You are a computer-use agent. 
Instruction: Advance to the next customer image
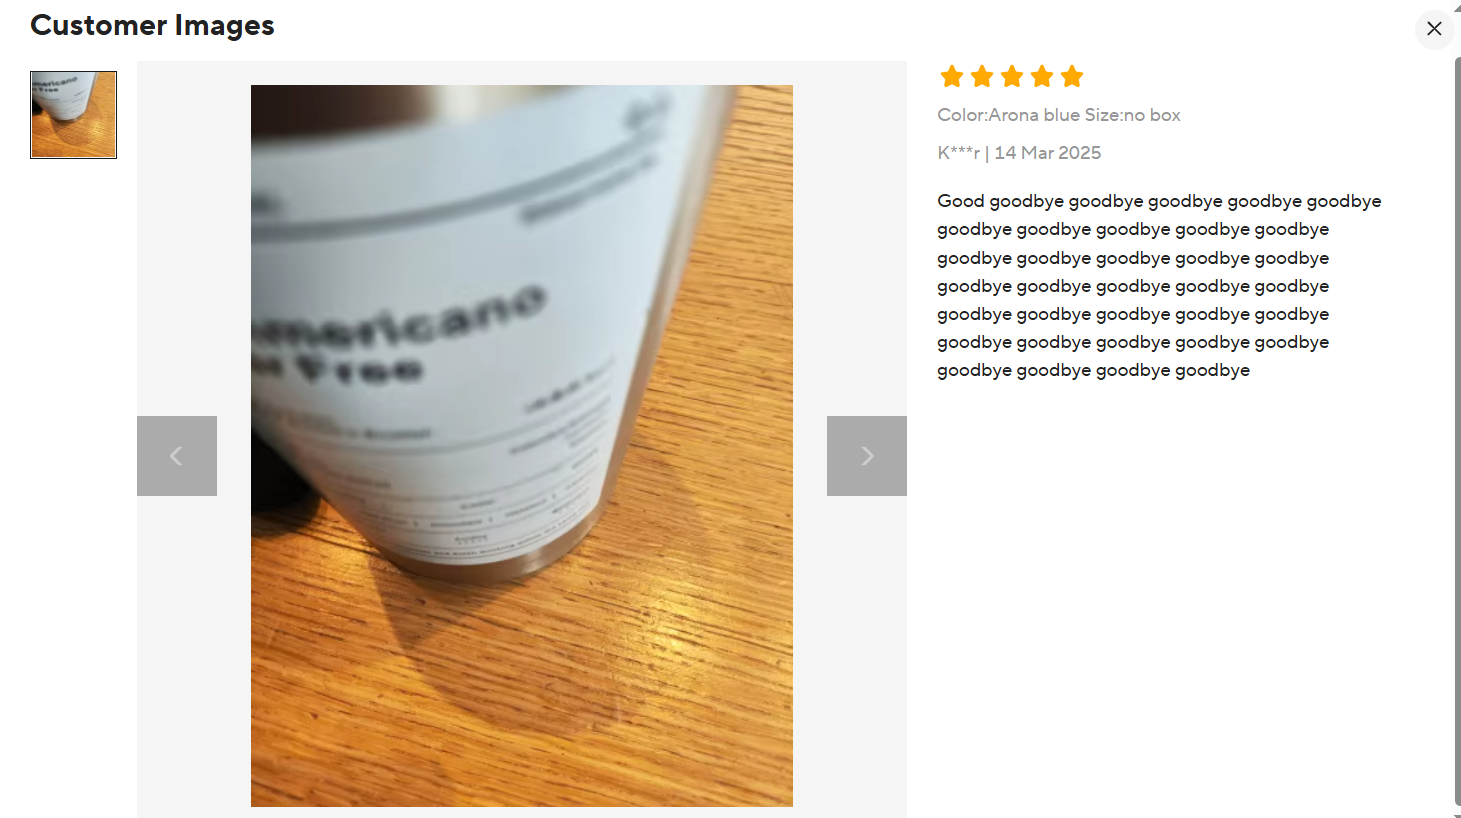coord(867,456)
